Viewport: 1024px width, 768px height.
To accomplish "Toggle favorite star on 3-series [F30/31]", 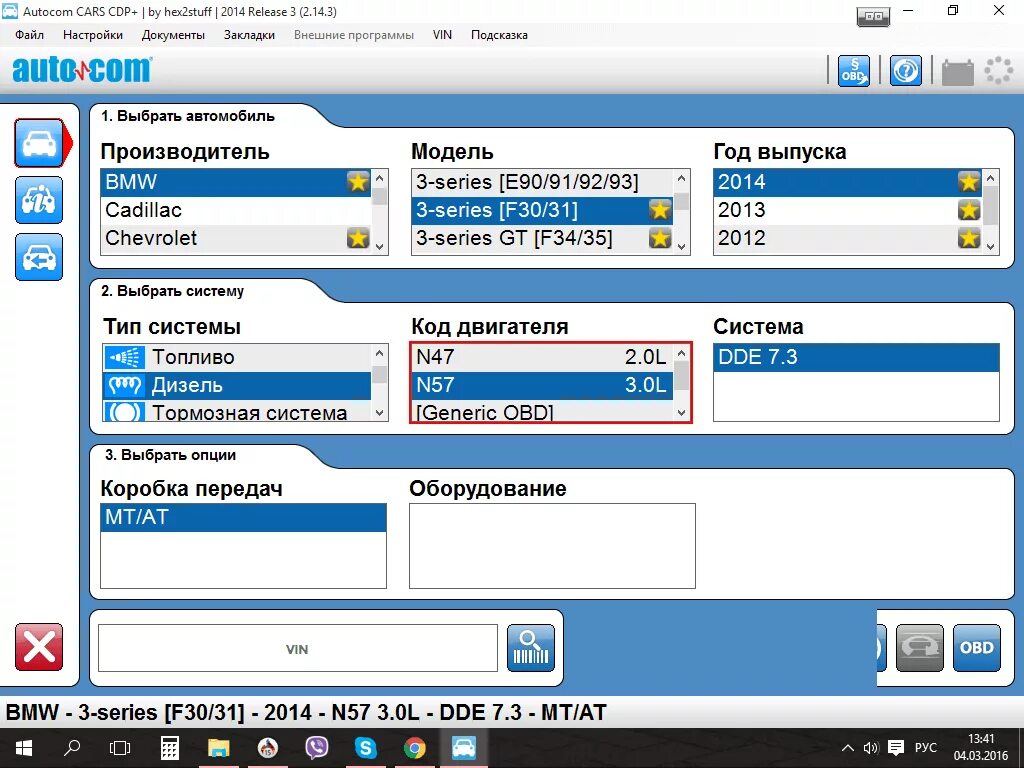I will point(660,210).
